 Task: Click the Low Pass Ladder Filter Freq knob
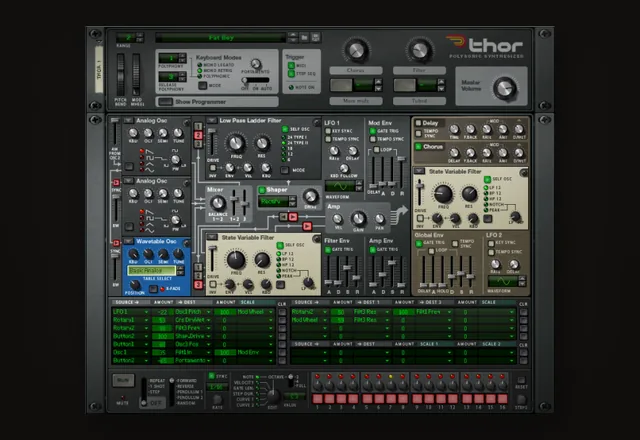(236, 143)
